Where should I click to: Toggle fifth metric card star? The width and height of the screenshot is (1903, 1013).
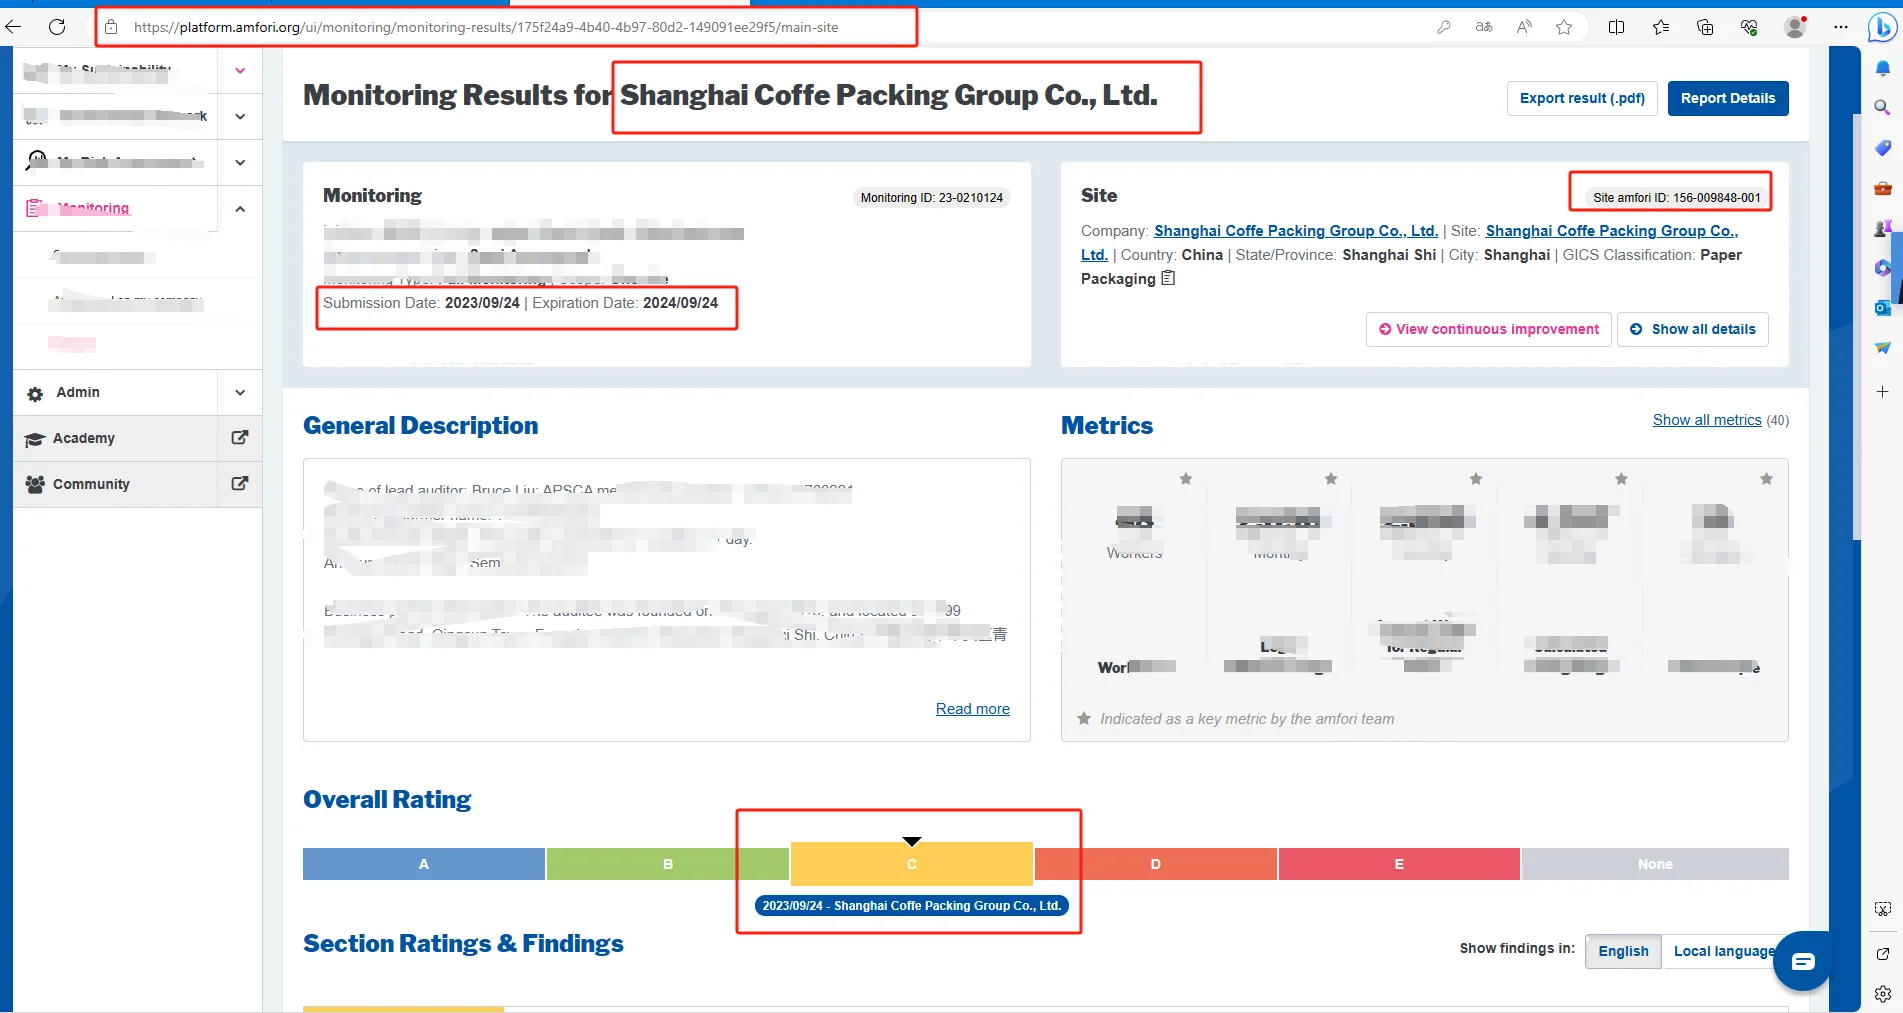pos(1767,479)
